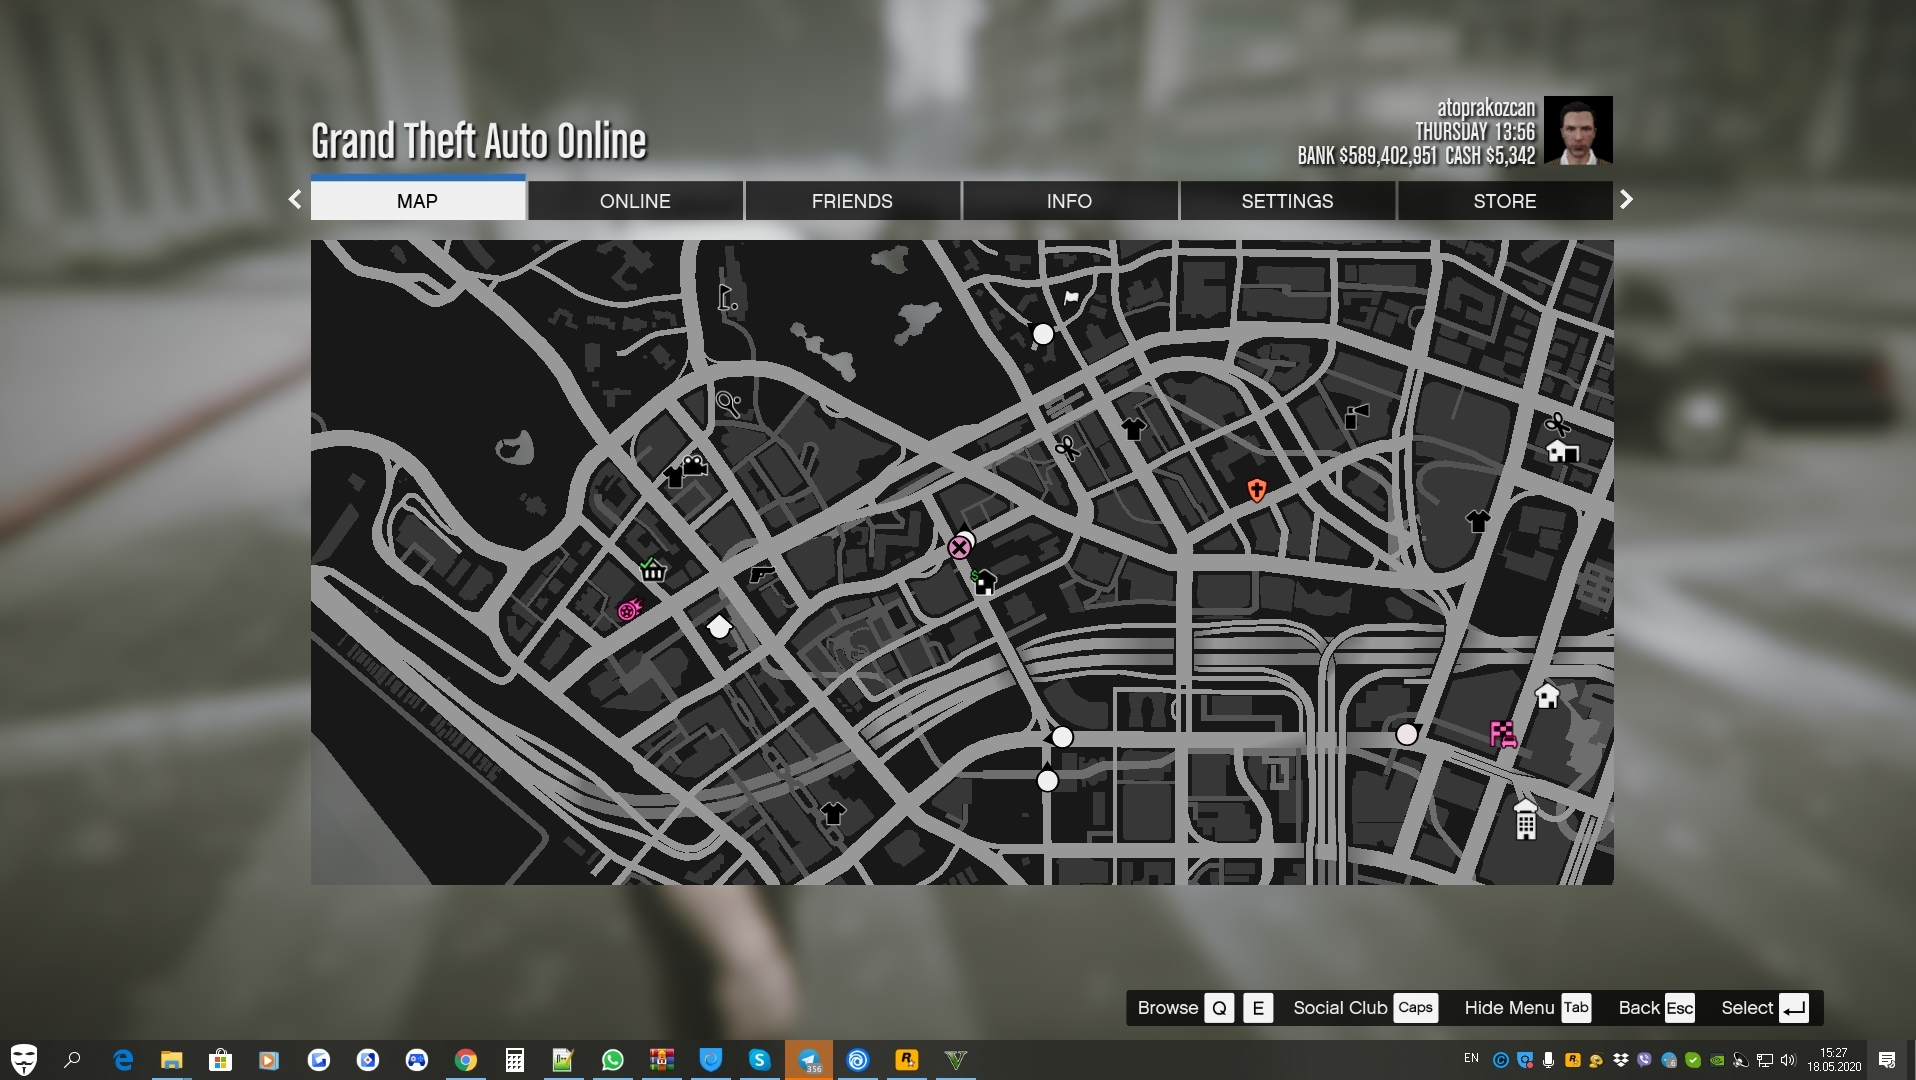1916x1080 pixels.
Task: Open Telegram from the taskbar
Action: 809,1060
